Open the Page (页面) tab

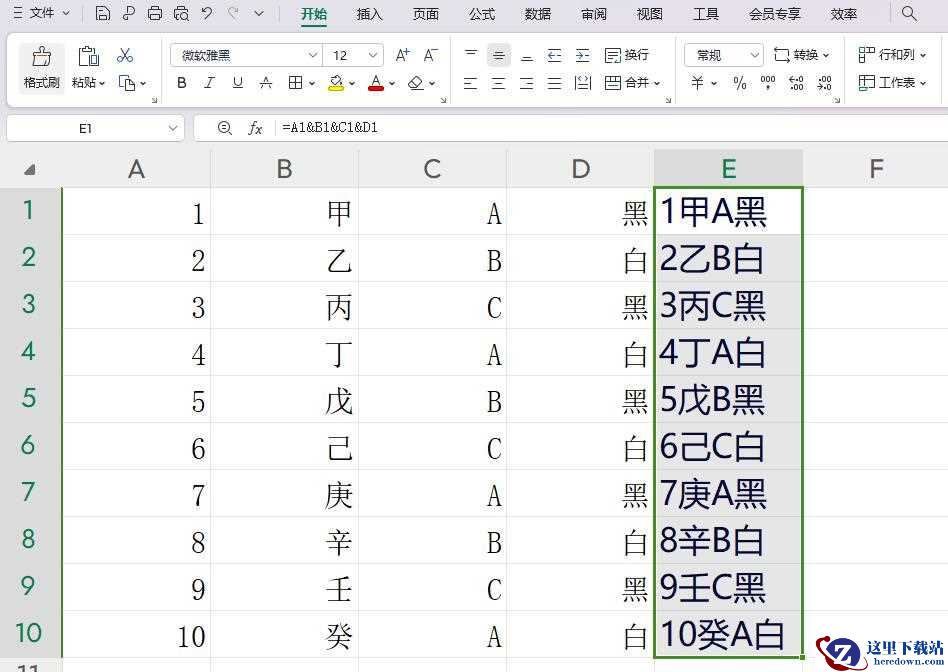[426, 14]
